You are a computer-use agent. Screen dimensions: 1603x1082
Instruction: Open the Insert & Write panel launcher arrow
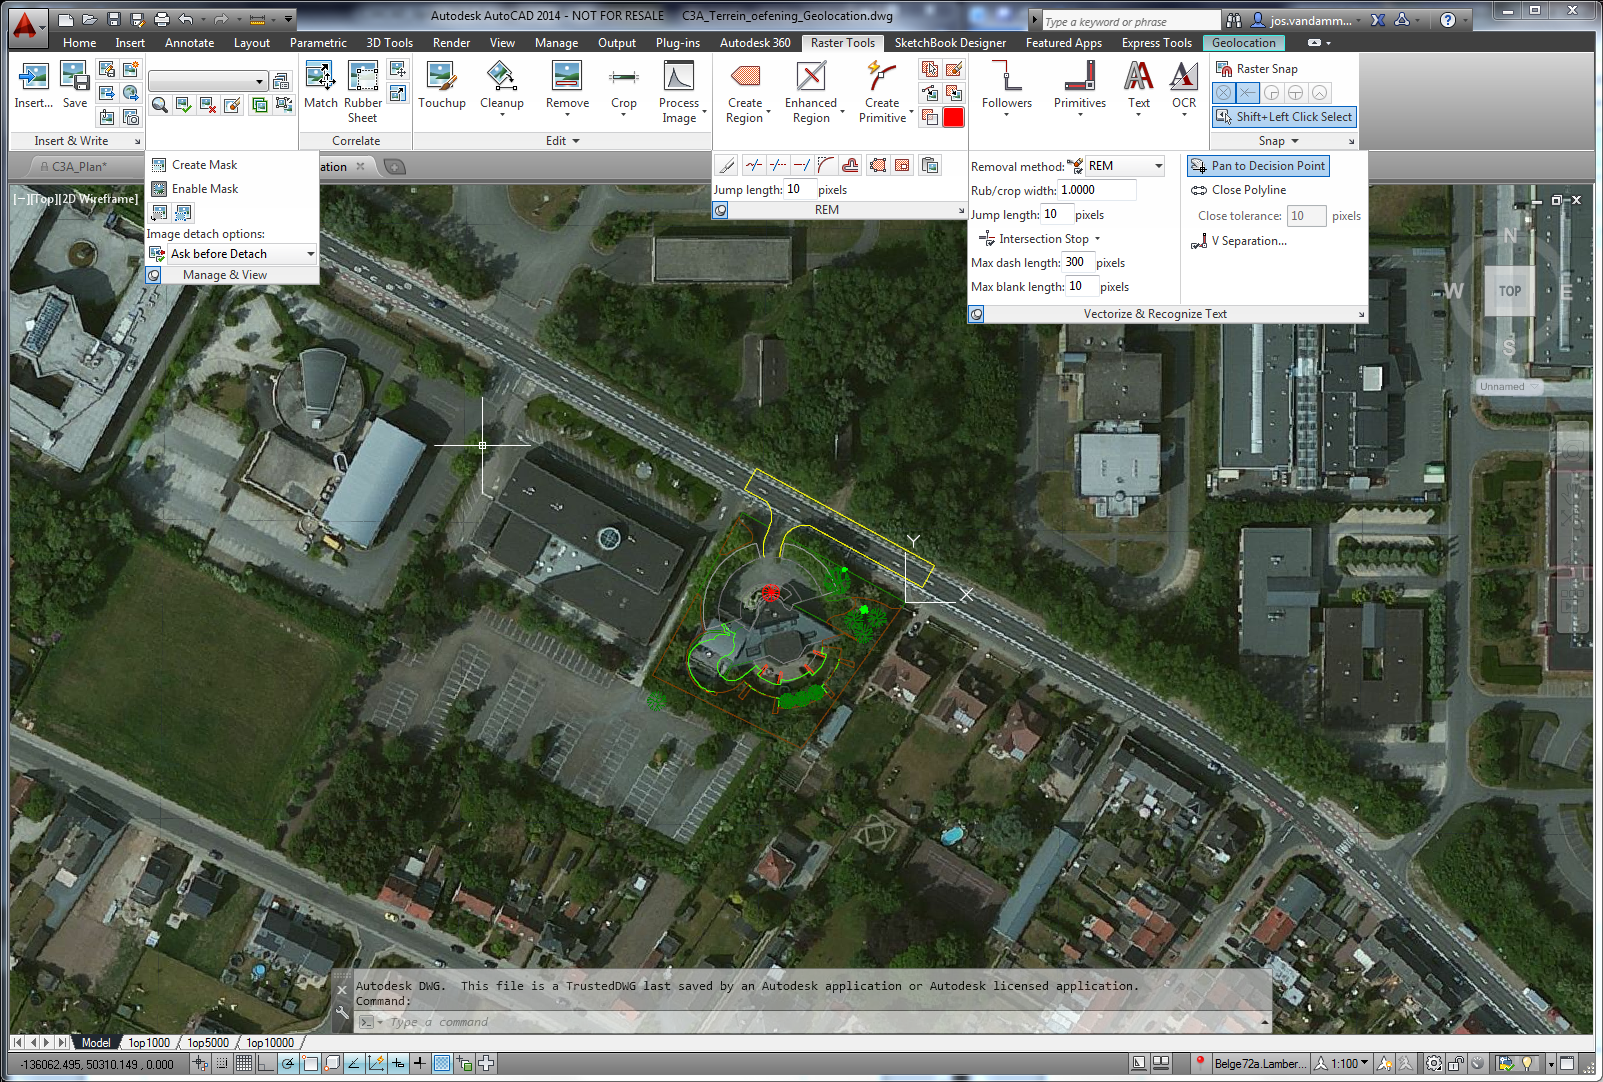click(138, 141)
